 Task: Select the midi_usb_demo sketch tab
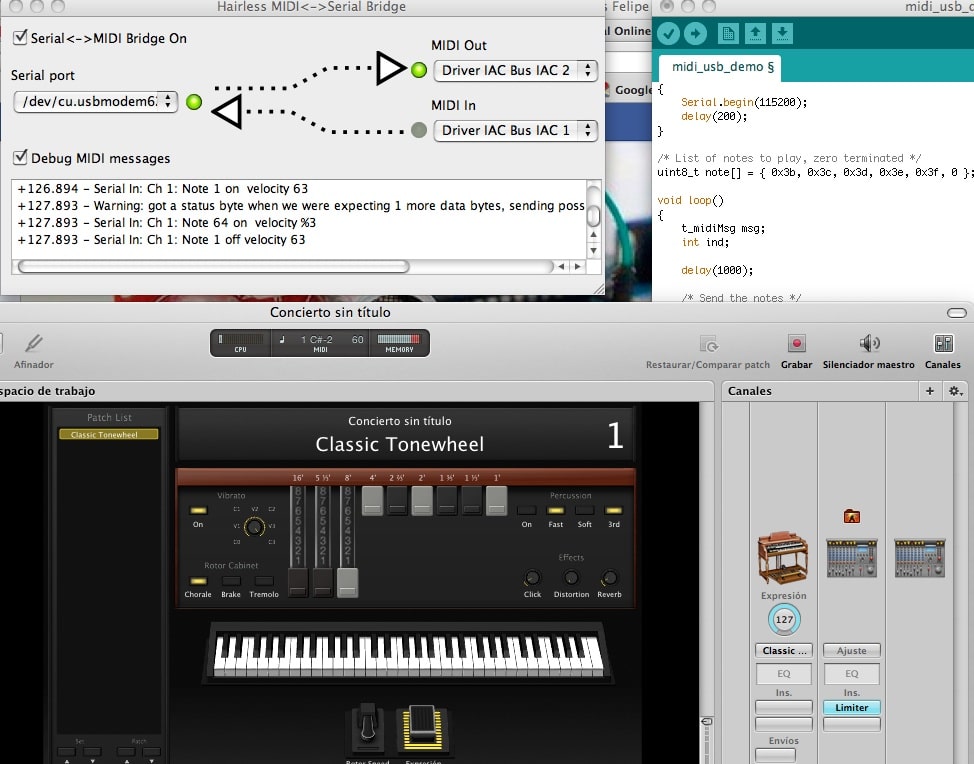tap(717, 68)
